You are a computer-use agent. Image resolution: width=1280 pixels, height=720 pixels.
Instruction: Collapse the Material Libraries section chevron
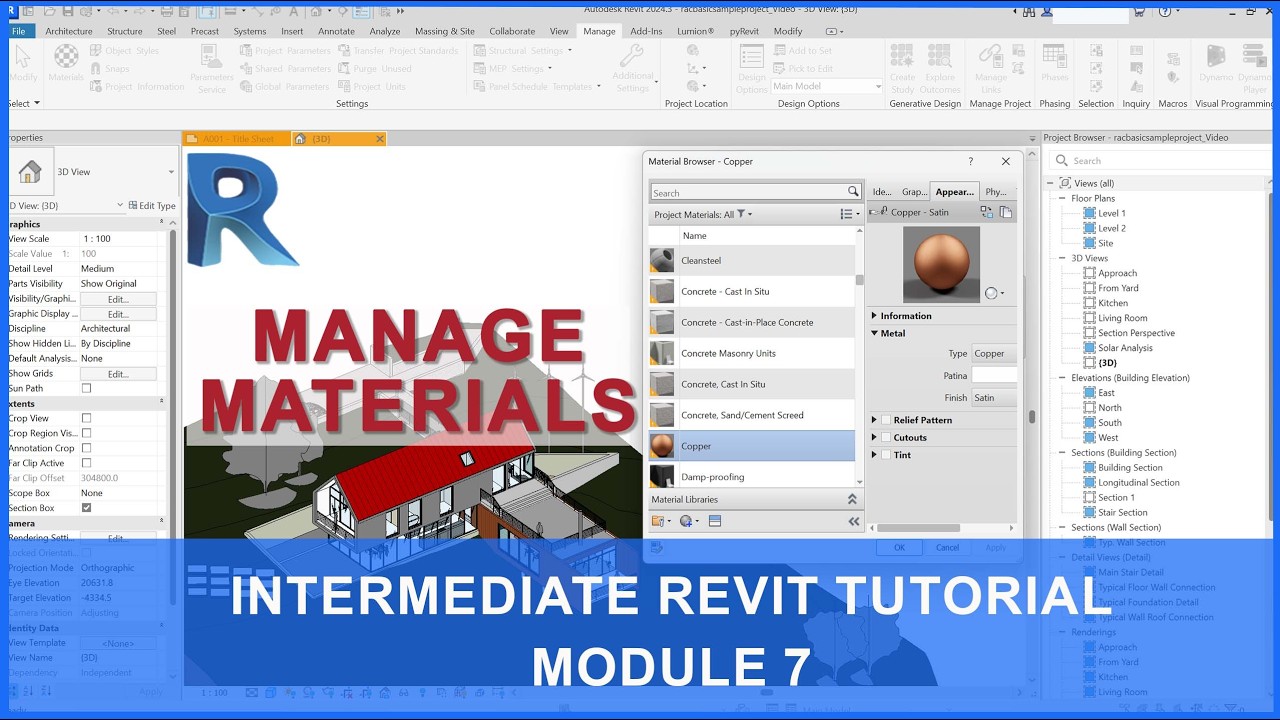pyautogui.click(x=852, y=499)
